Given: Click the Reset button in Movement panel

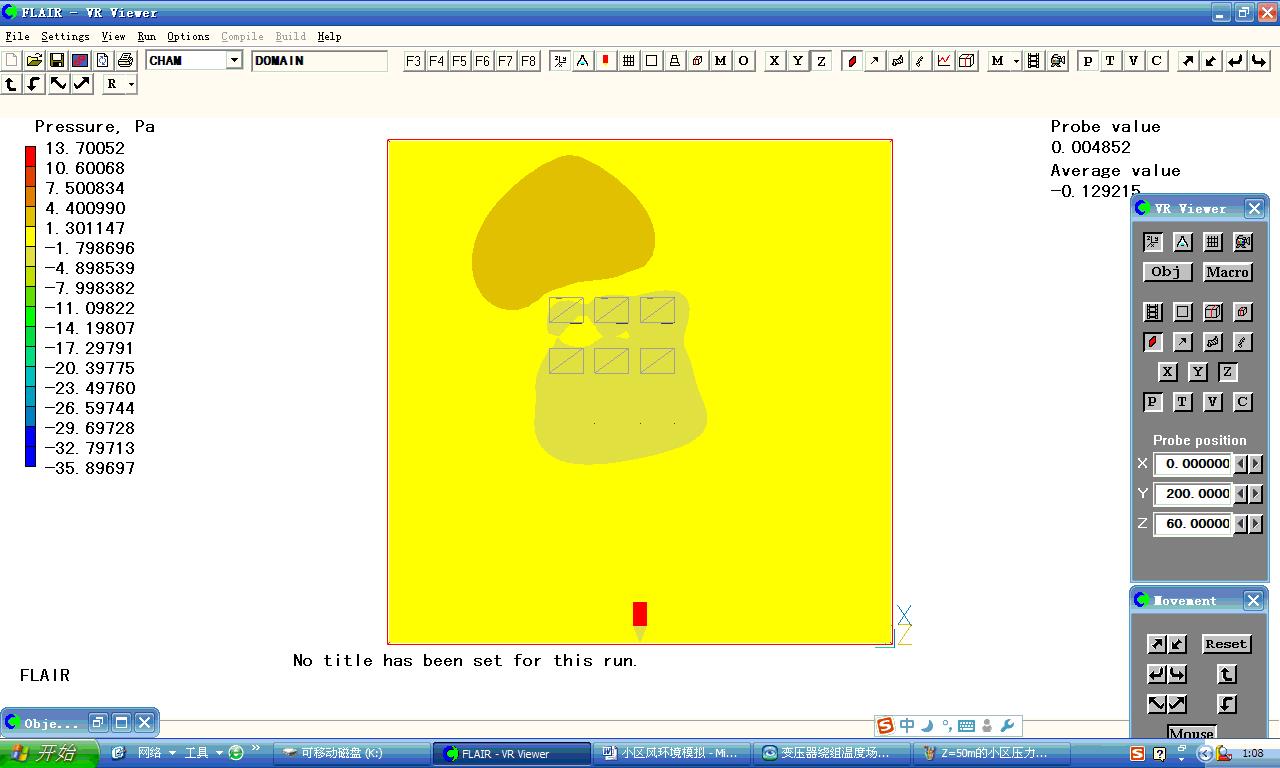Looking at the screenshot, I should (x=1226, y=644).
